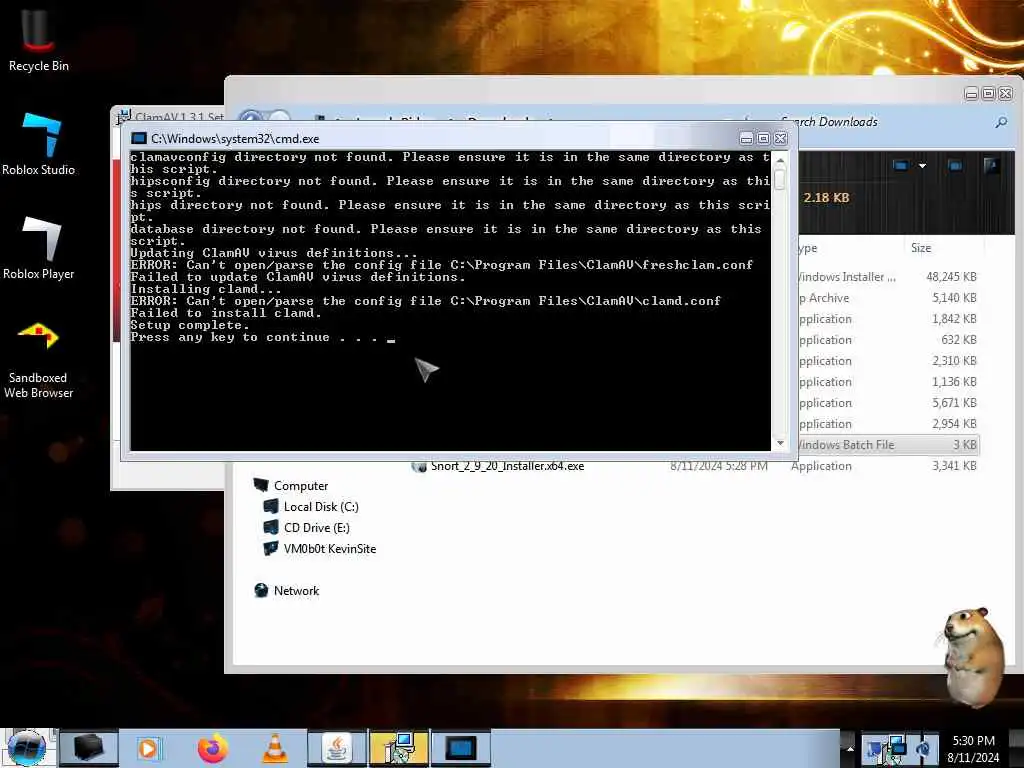Click the Windows Start orb

[x=27, y=748]
